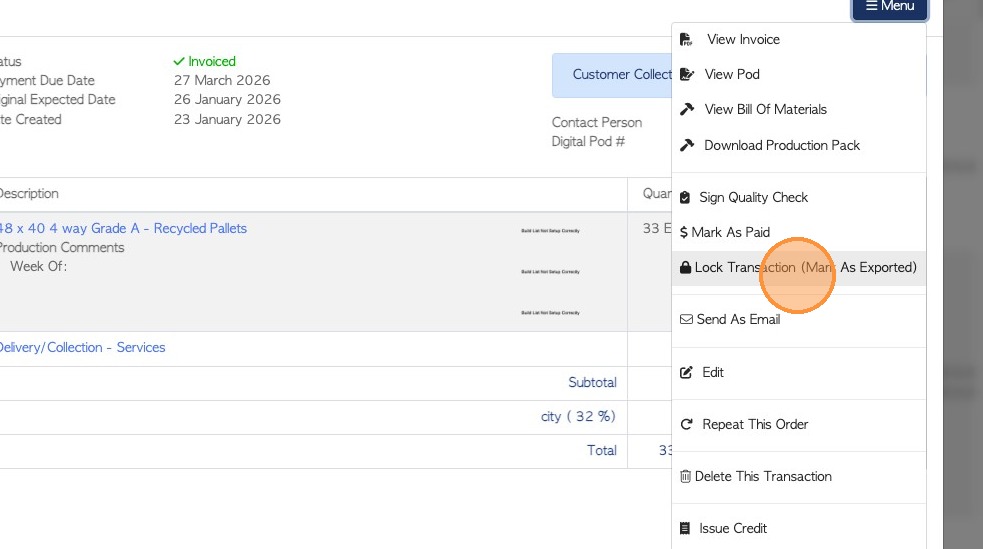
Task: Open the Menu dropdown button
Action: click(889, 7)
